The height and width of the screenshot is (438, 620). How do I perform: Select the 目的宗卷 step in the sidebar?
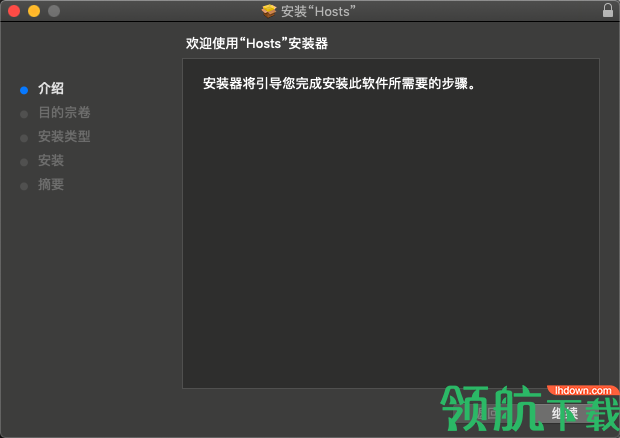pos(64,112)
